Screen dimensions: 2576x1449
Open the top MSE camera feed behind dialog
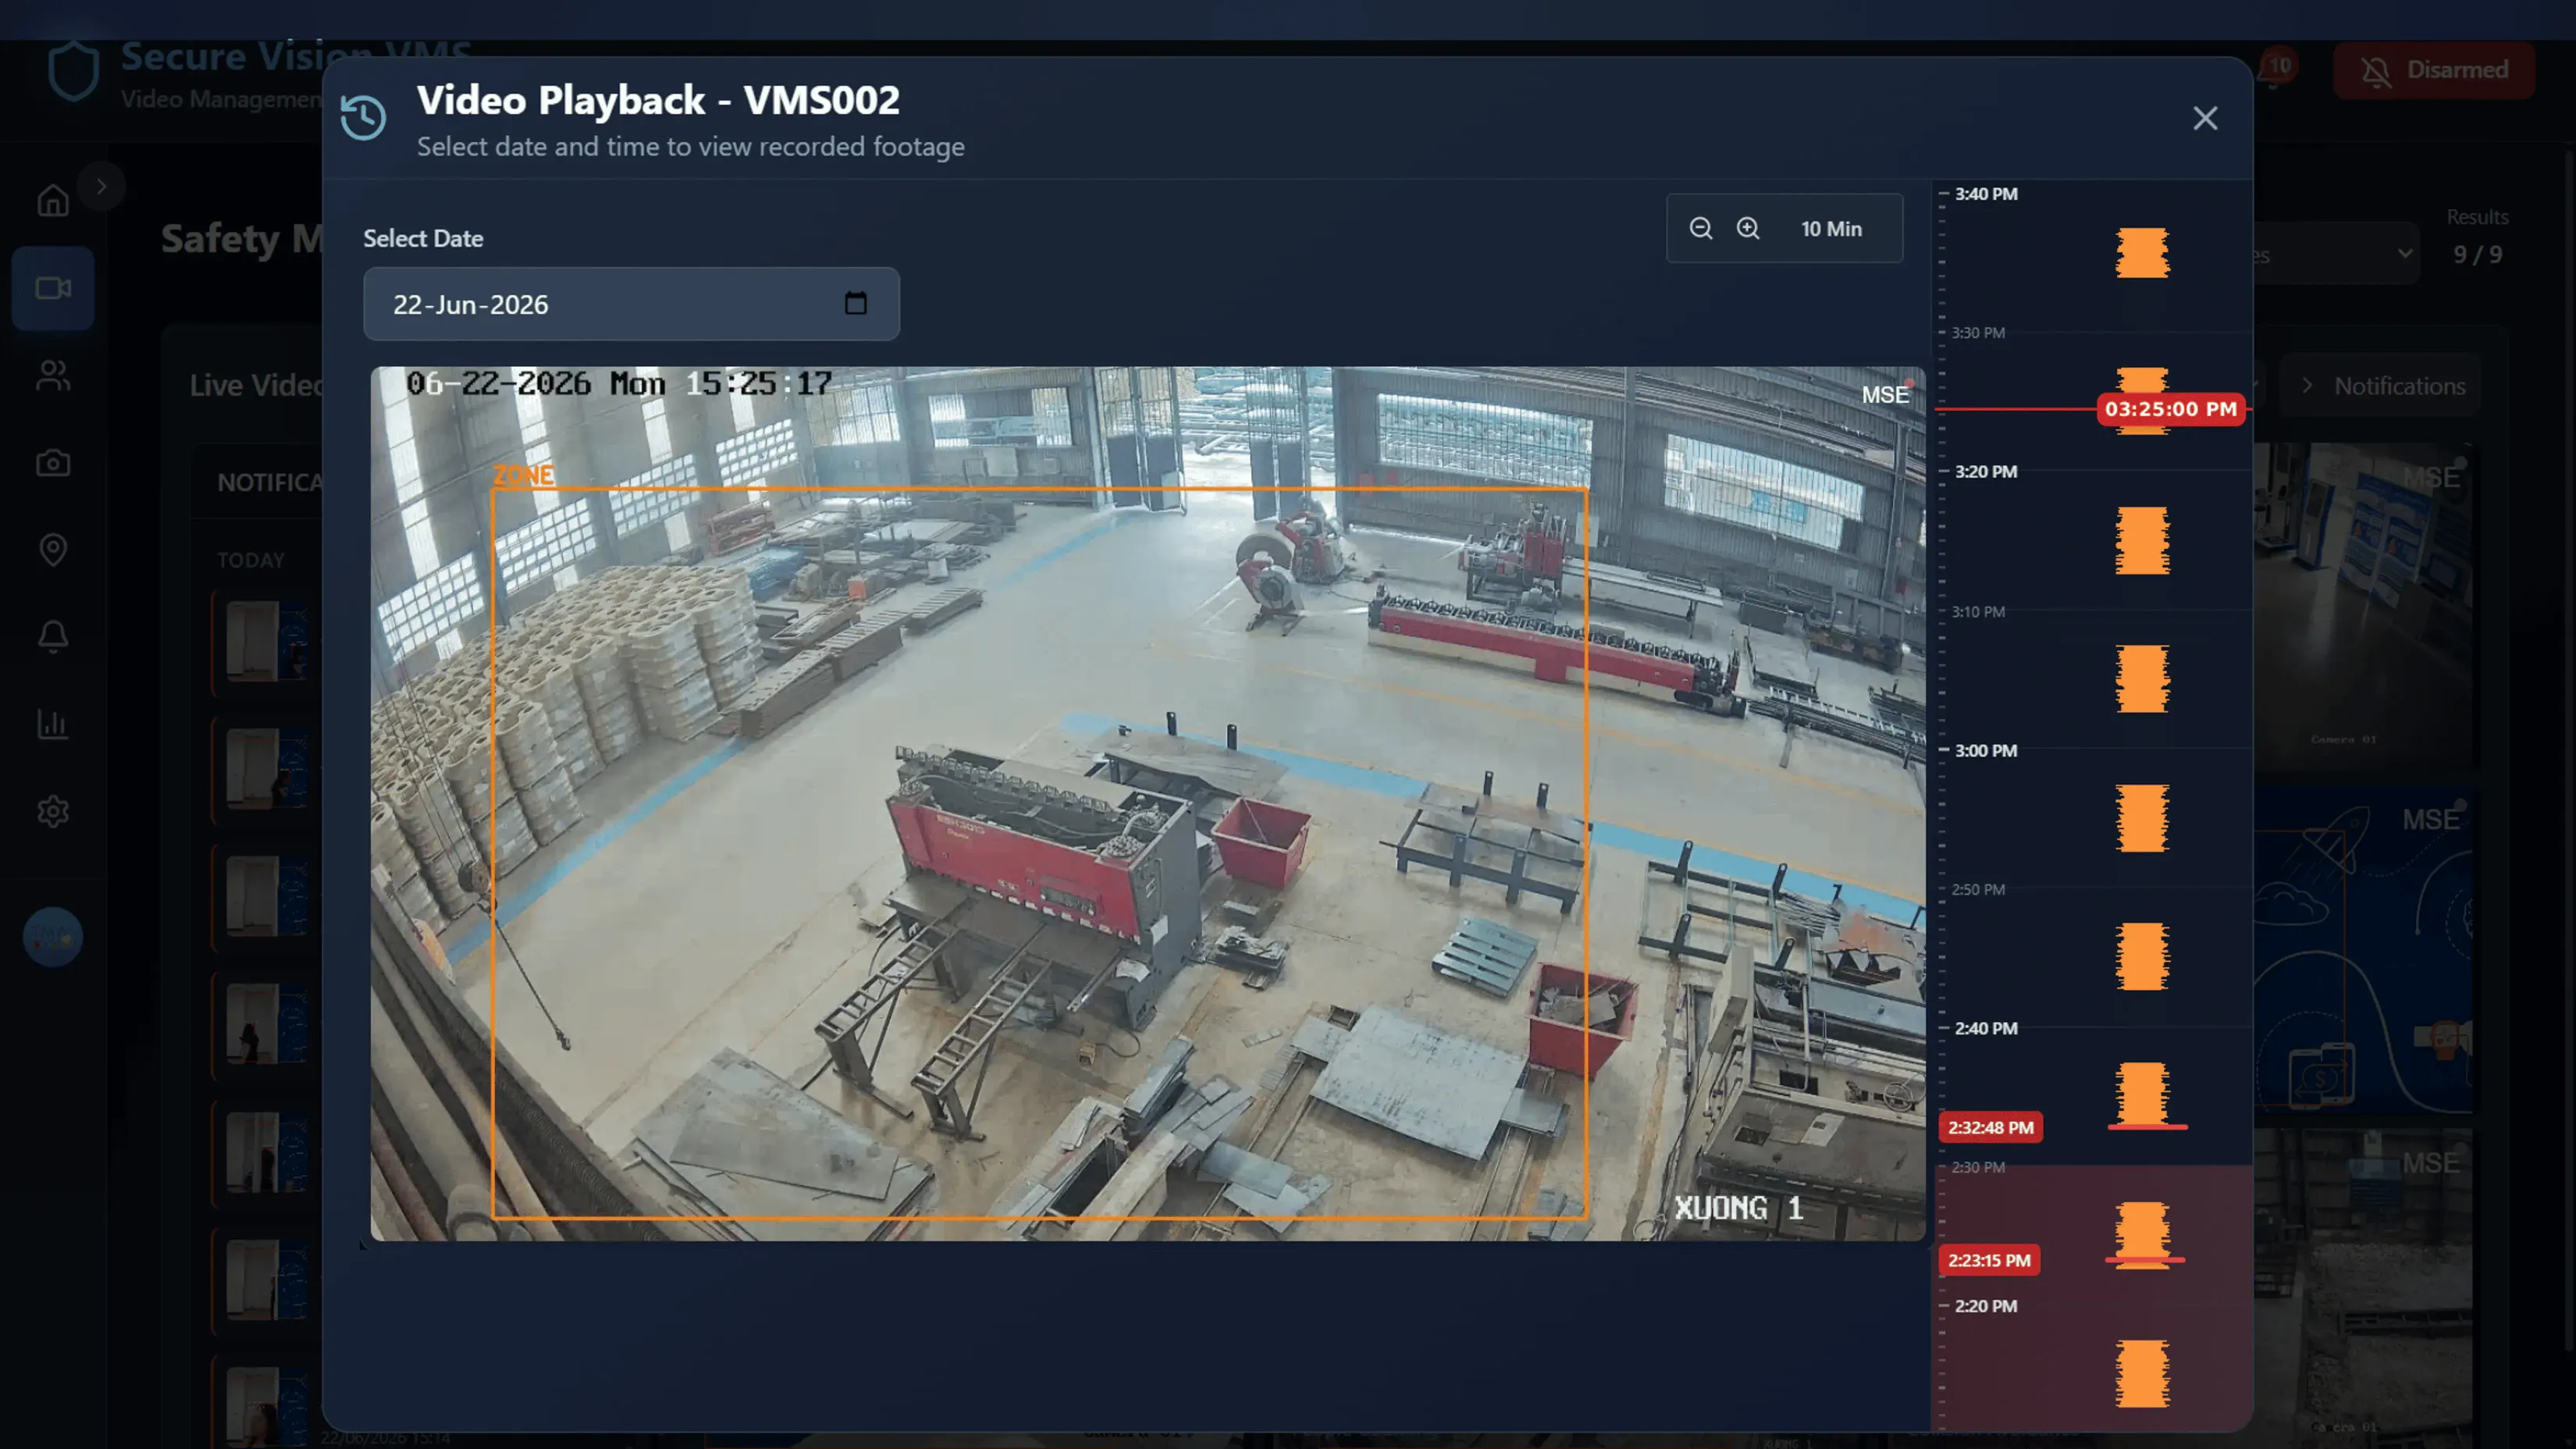(2364, 608)
